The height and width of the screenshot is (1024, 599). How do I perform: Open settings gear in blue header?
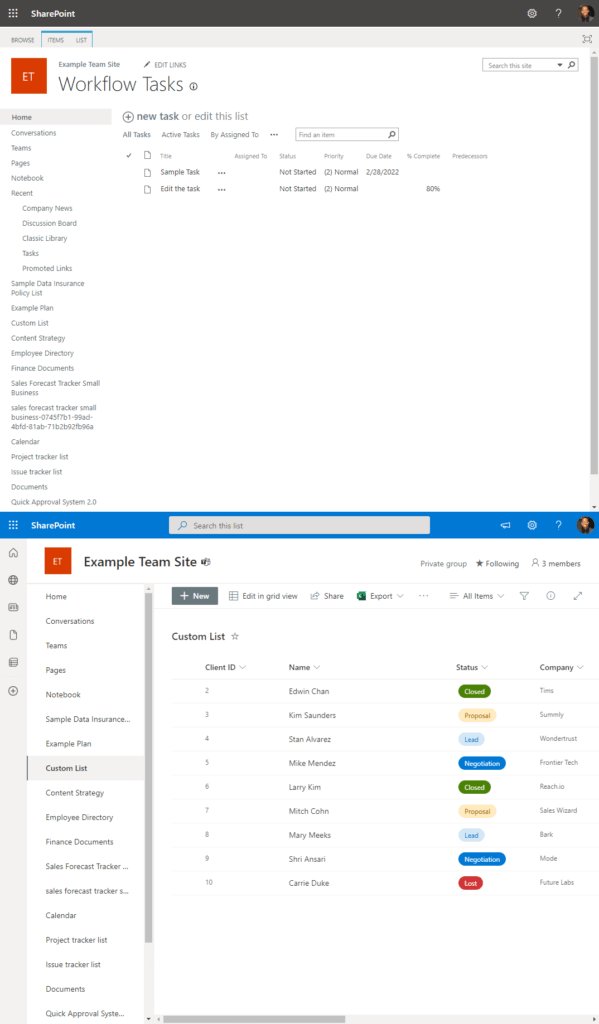click(532, 525)
